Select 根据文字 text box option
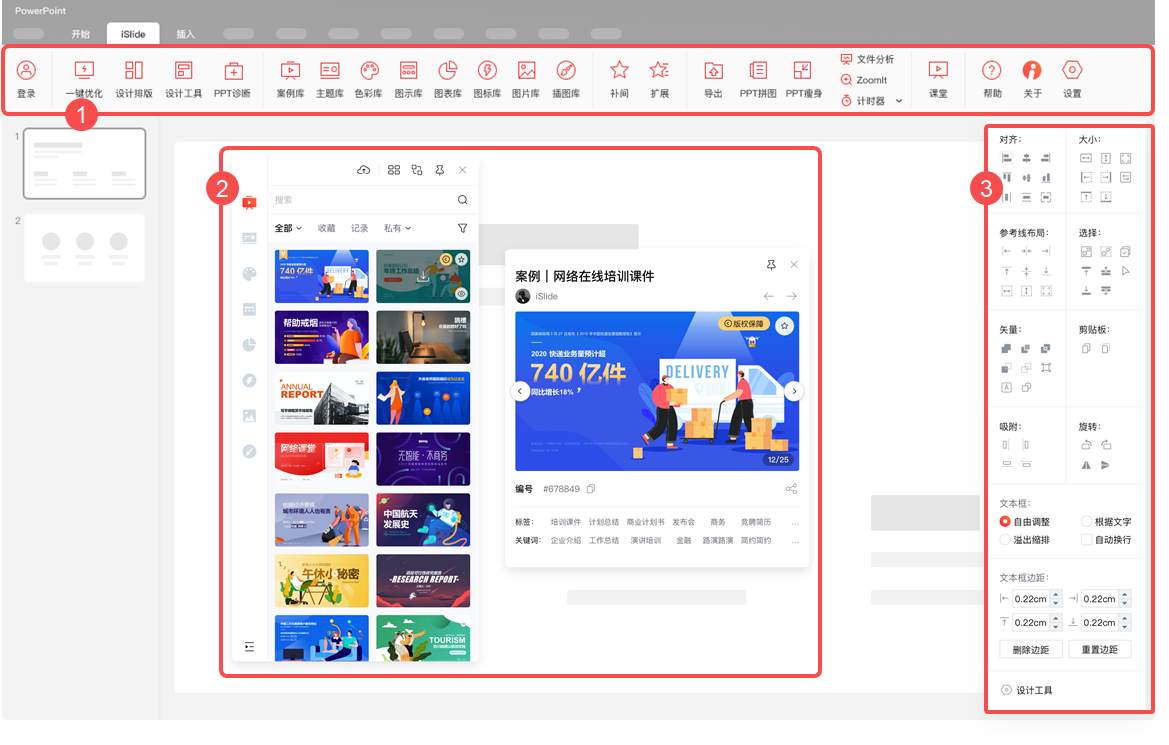The height and width of the screenshot is (745, 1169). coord(1106,521)
